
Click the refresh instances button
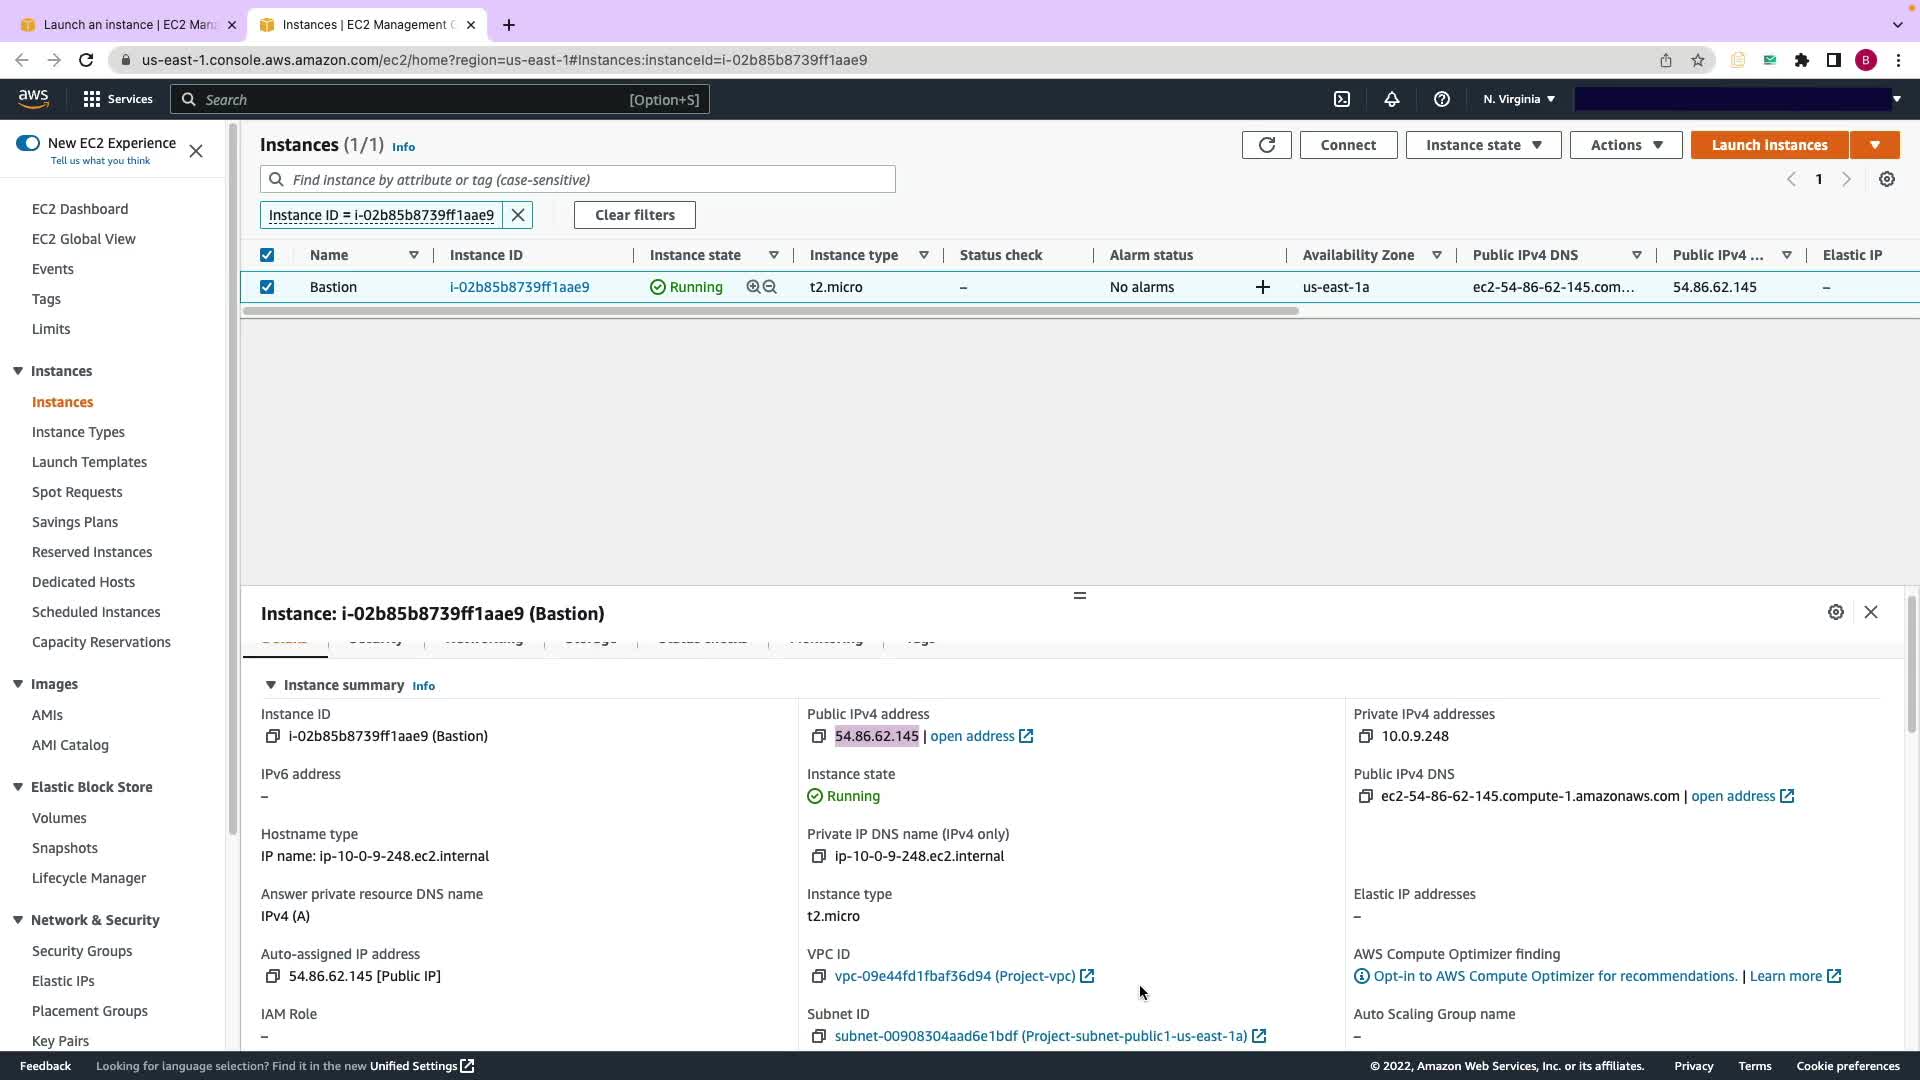click(x=1266, y=145)
